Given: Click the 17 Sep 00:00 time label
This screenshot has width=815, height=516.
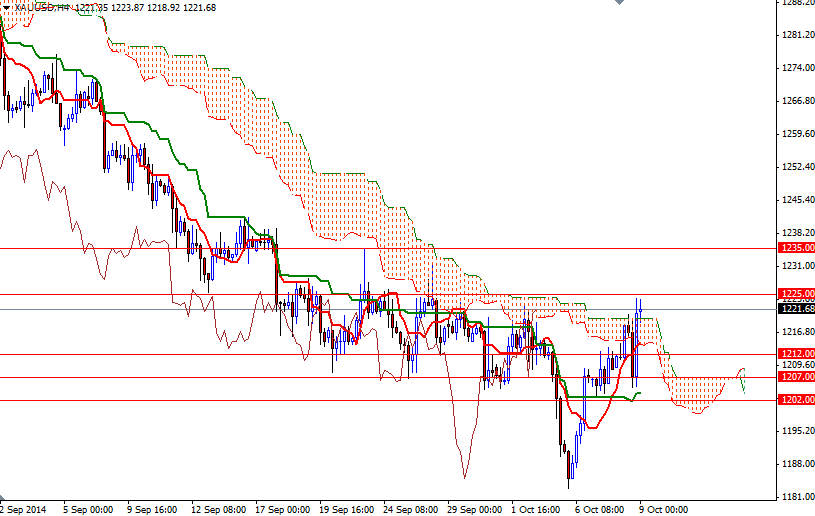Looking at the screenshot, I should [x=284, y=508].
